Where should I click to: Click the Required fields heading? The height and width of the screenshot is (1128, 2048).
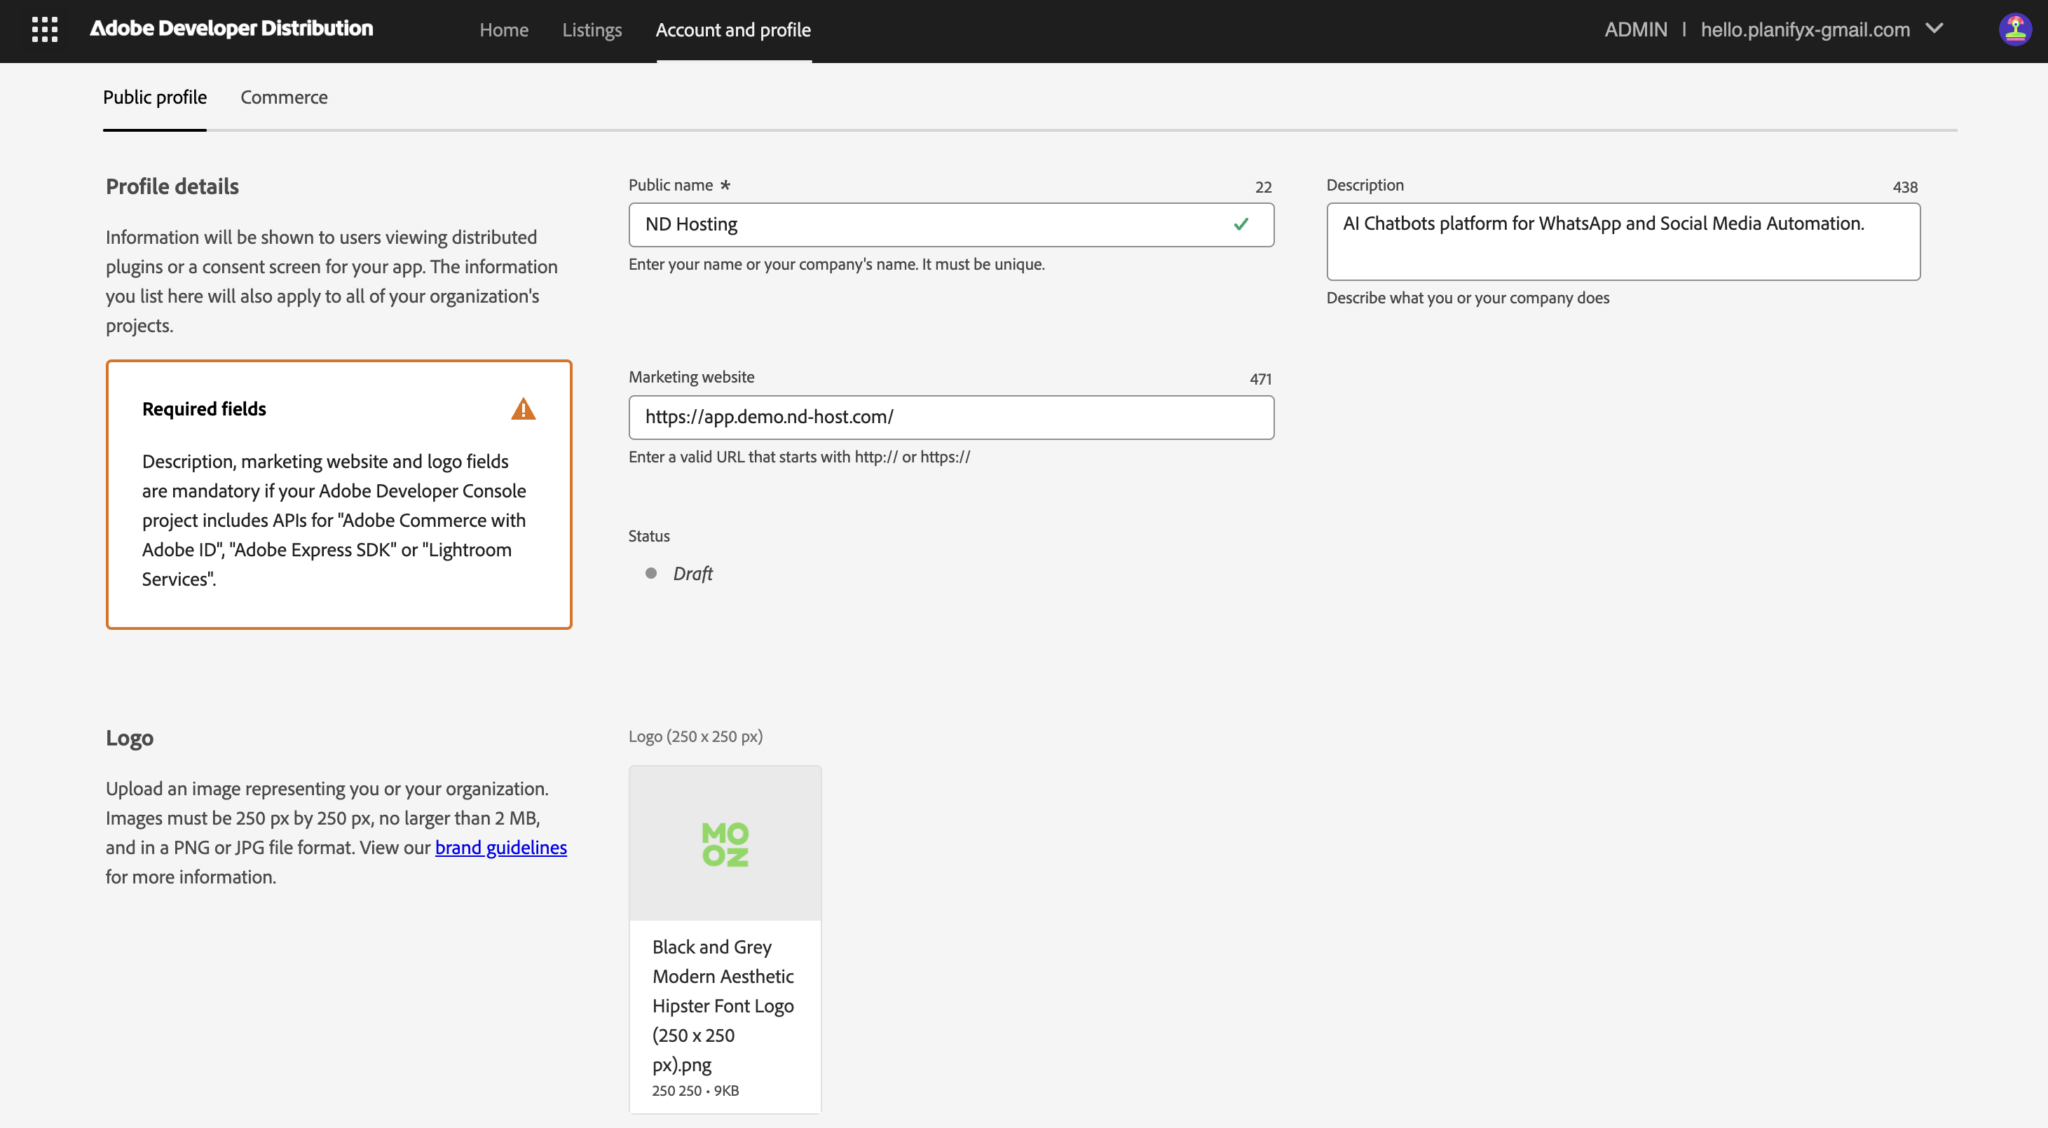(x=204, y=409)
